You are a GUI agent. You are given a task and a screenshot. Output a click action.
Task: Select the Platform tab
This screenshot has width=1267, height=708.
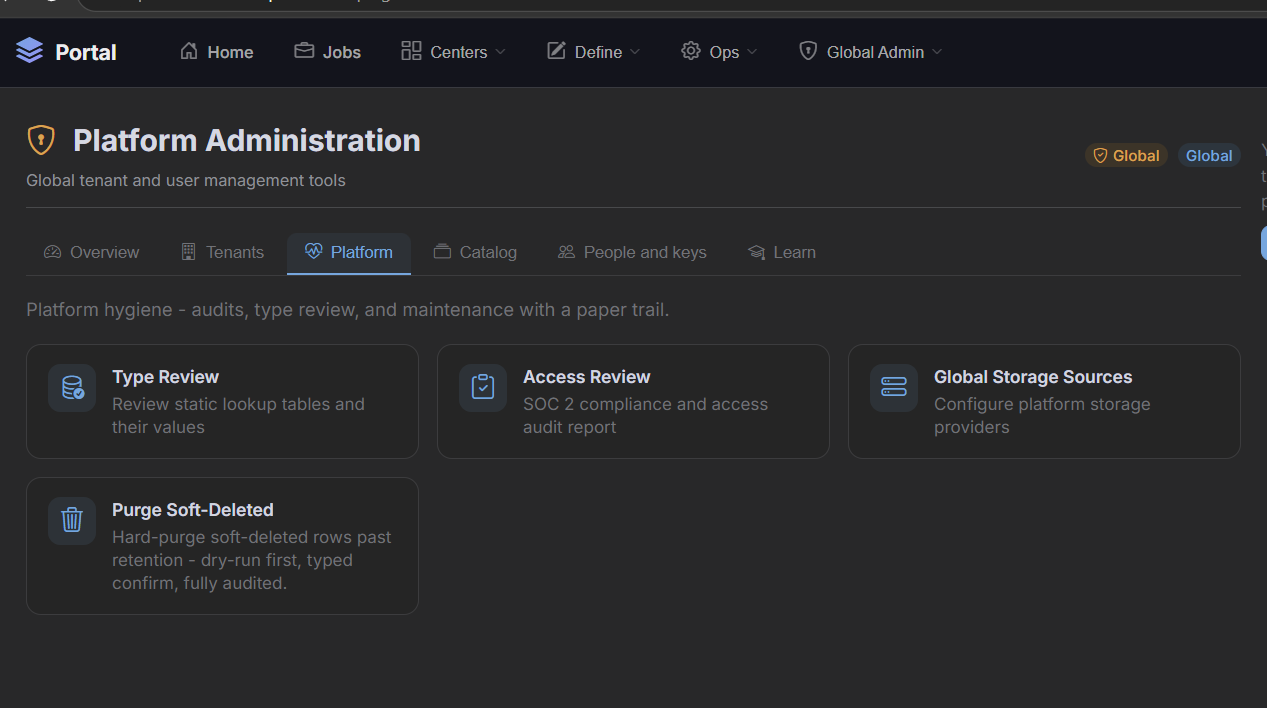[x=349, y=253]
